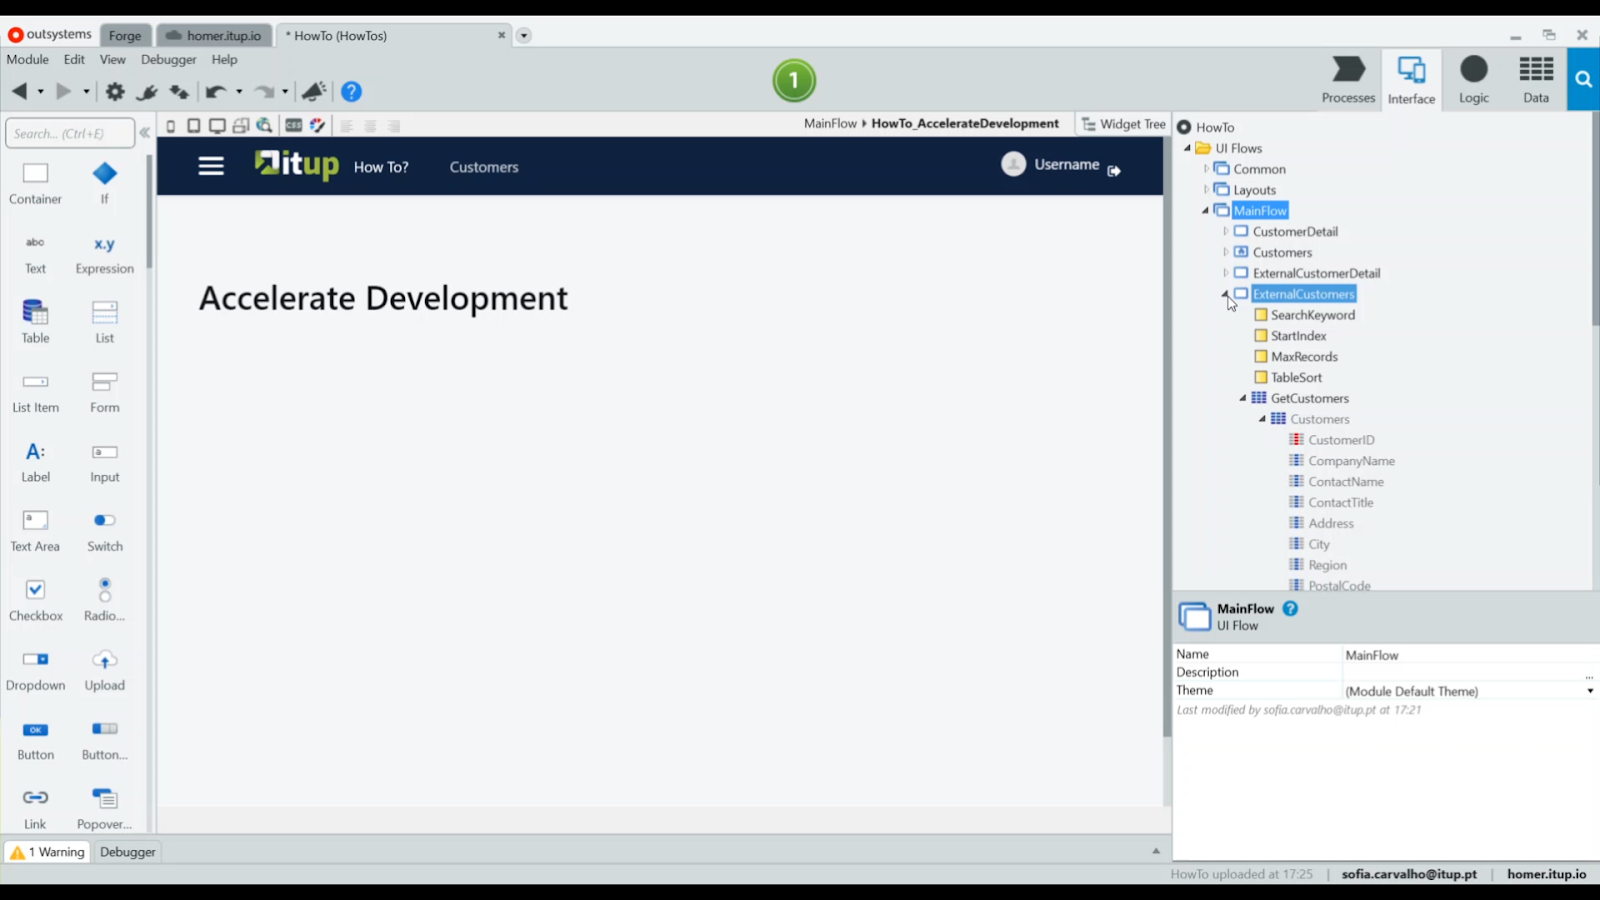
Task: Open the blue Help question icon
Action: pos(351,91)
